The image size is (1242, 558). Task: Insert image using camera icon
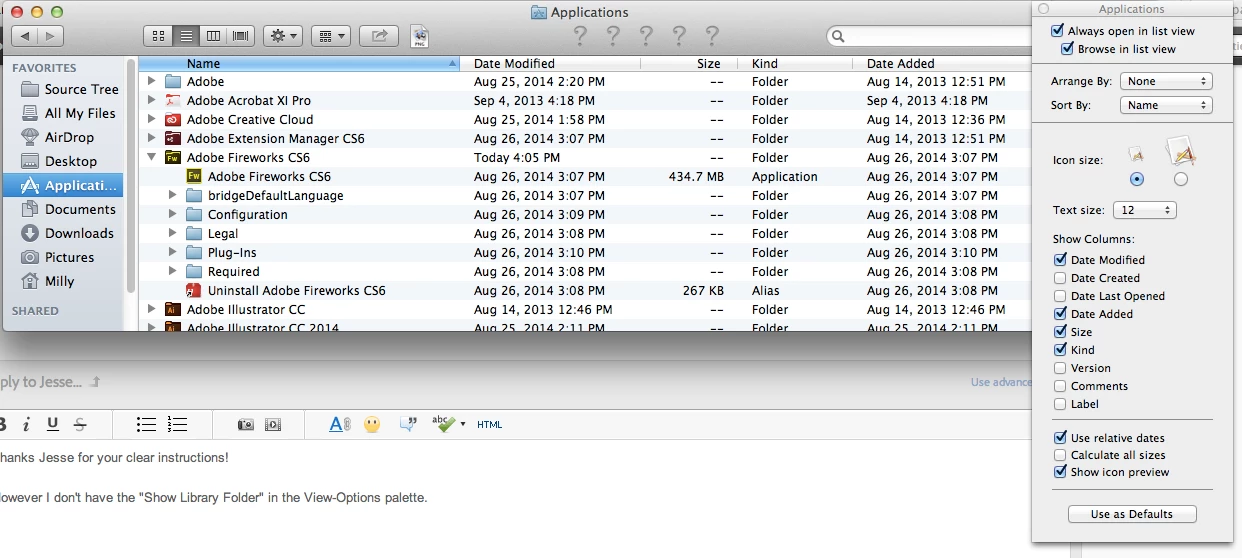[x=246, y=424]
